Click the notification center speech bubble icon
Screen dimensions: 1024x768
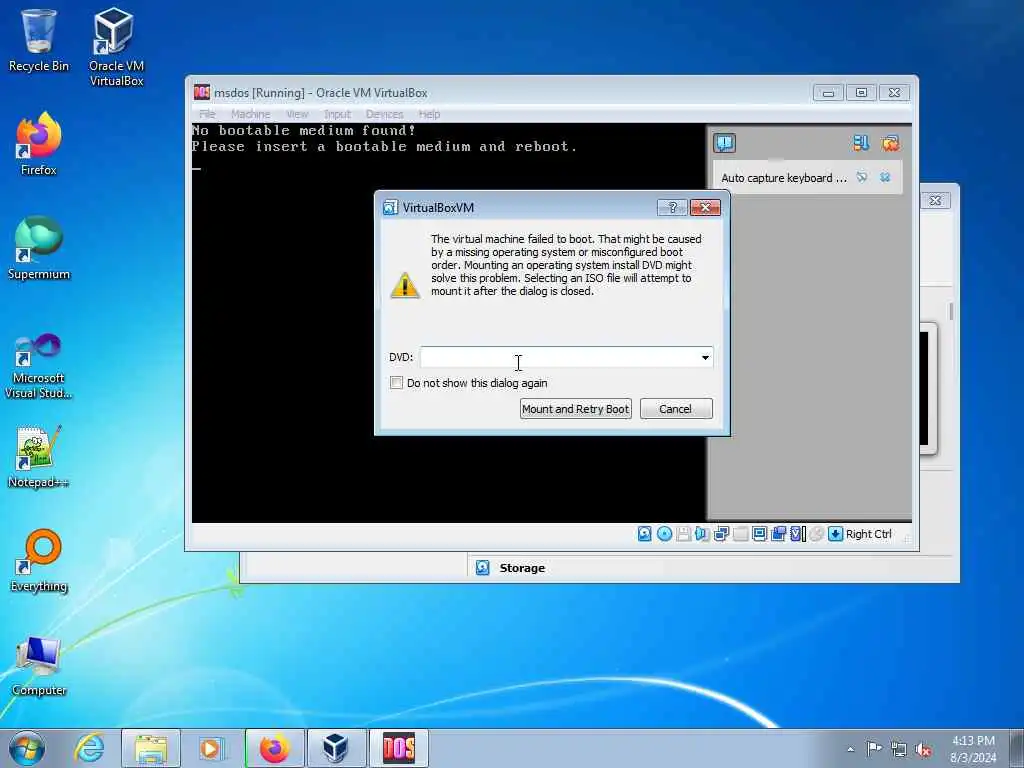point(724,143)
